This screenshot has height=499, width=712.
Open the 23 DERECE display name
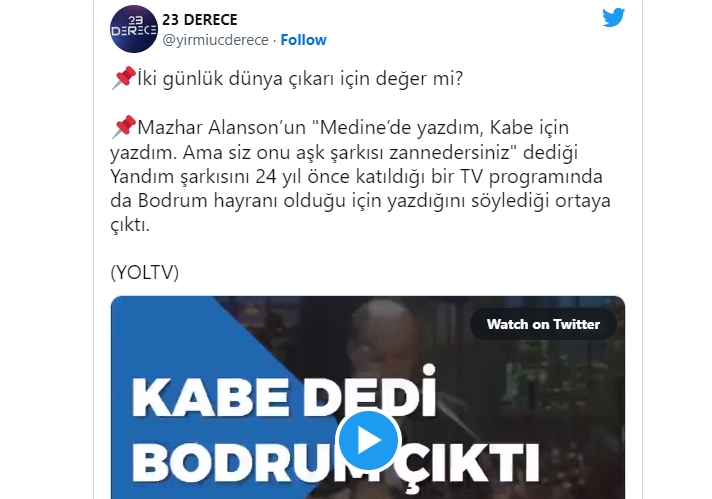point(200,20)
